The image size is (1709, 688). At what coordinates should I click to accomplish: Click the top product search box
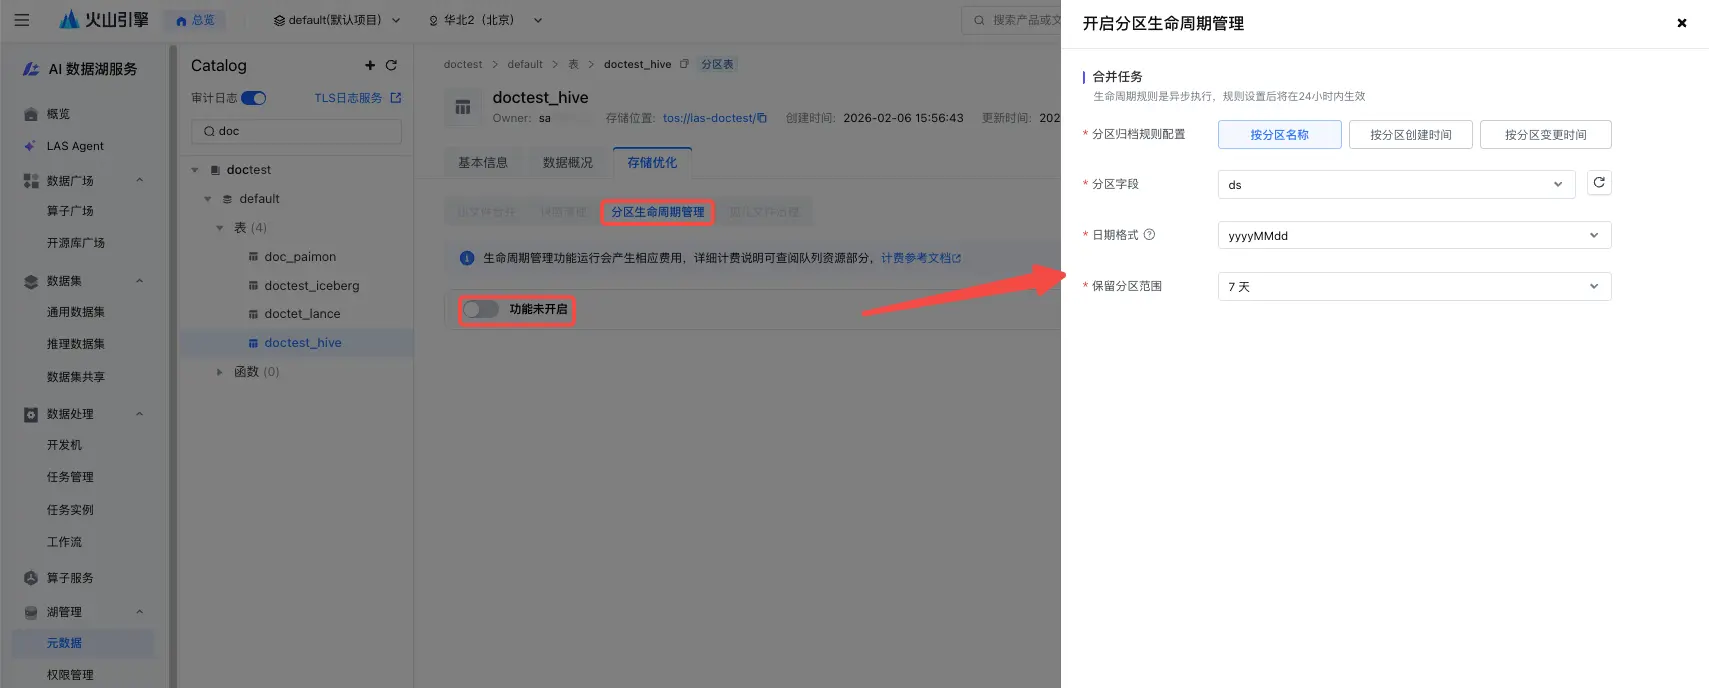[1011, 20]
